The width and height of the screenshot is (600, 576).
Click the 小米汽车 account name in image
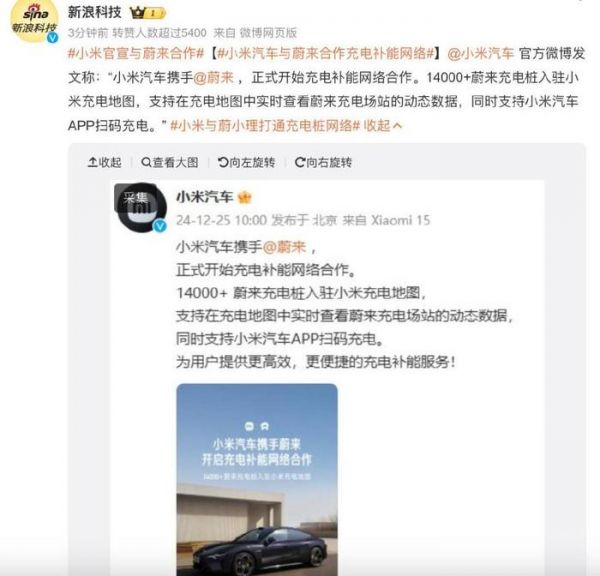point(205,197)
